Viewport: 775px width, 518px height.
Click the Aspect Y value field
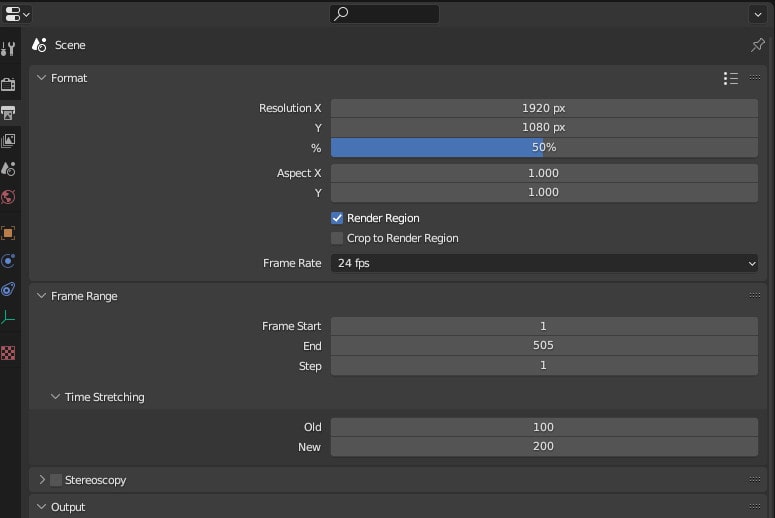pos(544,193)
